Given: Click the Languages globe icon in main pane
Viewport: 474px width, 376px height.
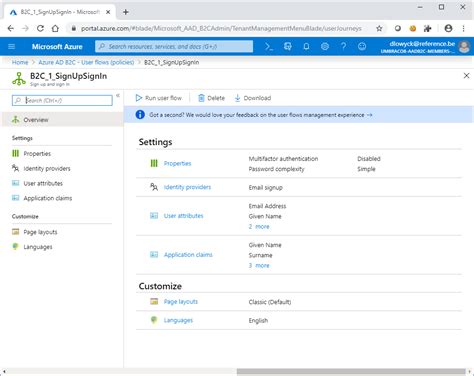Looking at the screenshot, I should click(154, 320).
